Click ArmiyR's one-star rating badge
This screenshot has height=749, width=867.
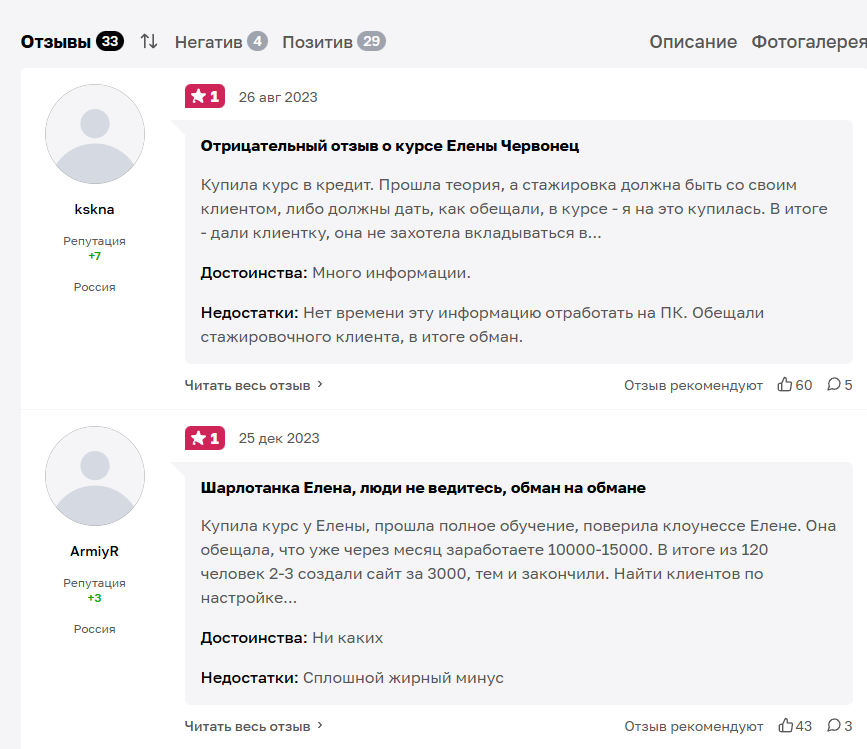tap(205, 438)
